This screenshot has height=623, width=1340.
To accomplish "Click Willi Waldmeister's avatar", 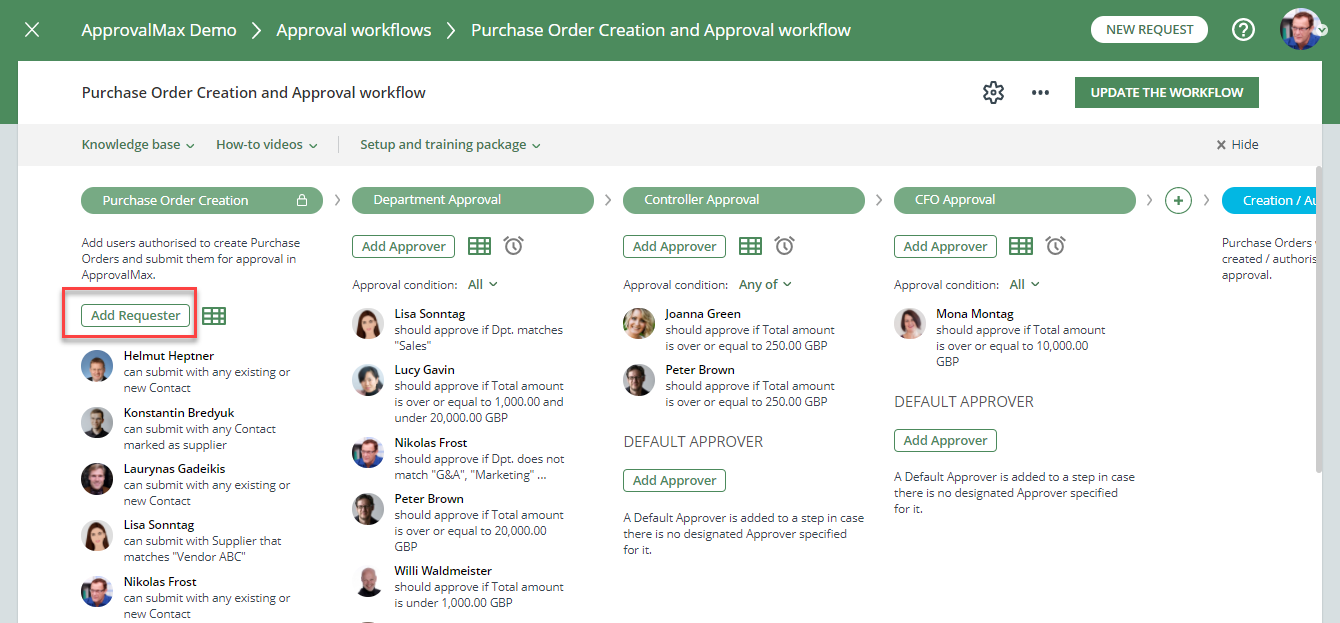I will click(368, 581).
